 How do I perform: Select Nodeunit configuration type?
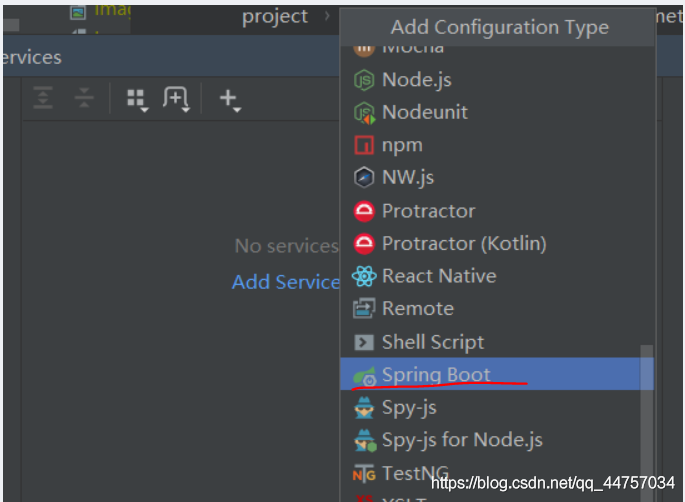(497, 113)
